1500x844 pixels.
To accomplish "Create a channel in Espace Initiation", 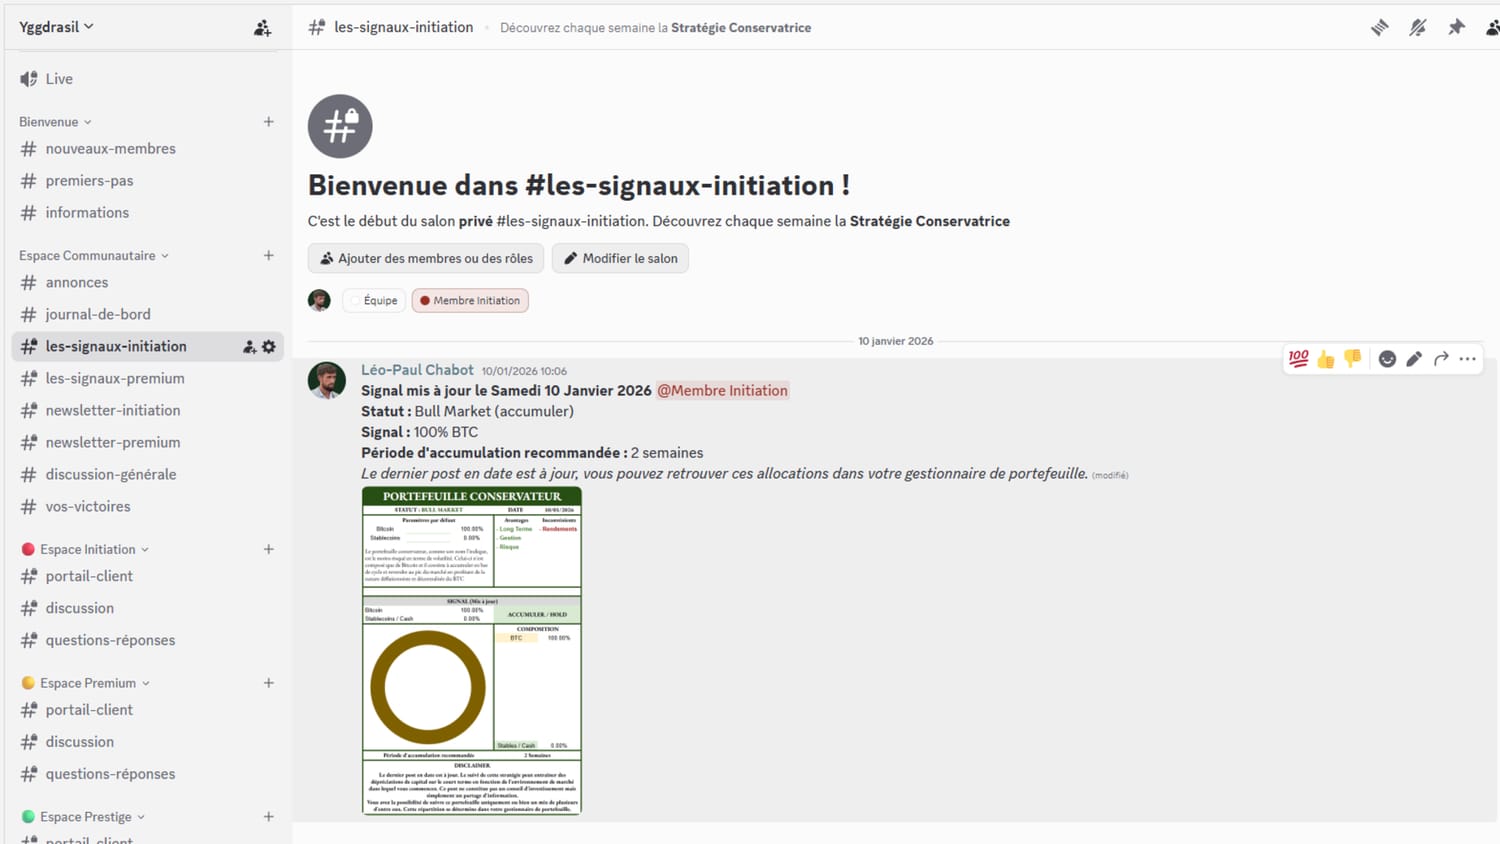I will (269, 550).
